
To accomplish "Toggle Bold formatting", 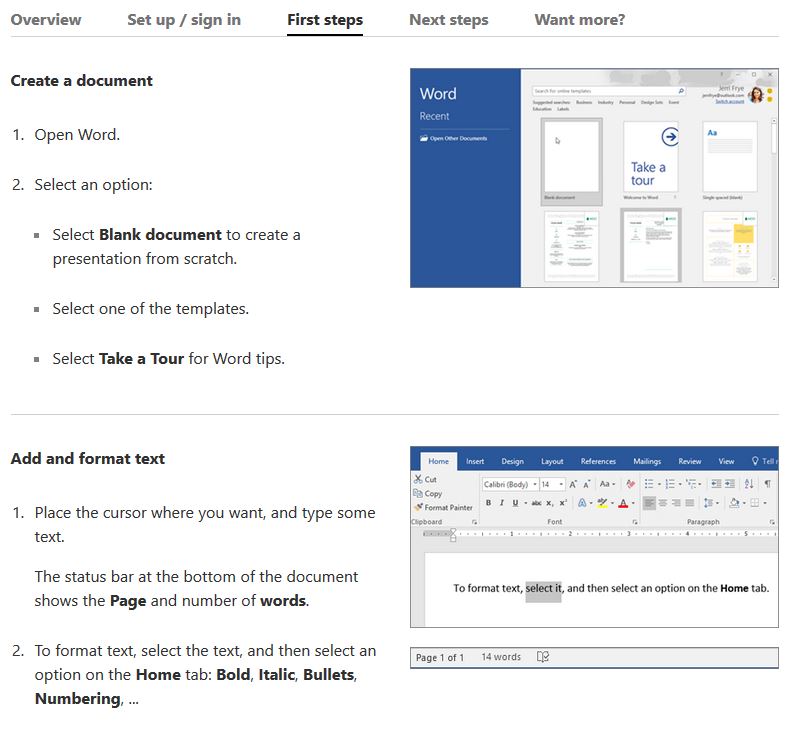I will [x=488, y=503].
